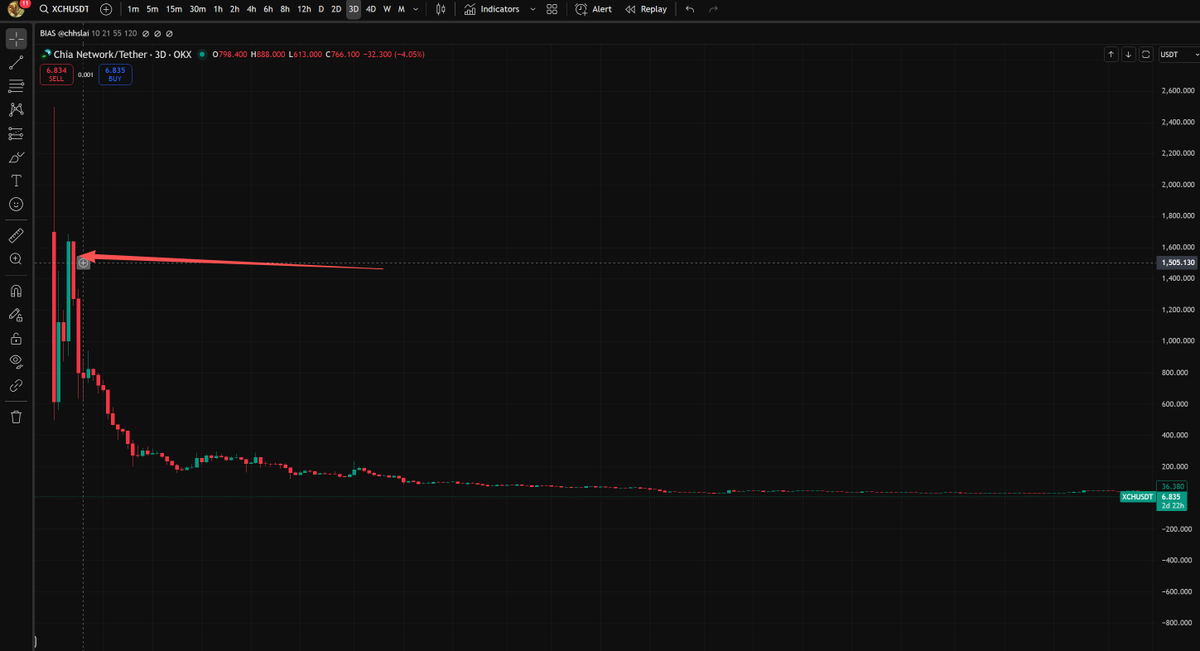This screenshot has width=1200, height=651.
Task: Activate the zoom in tool
Action: coord(16,259)
